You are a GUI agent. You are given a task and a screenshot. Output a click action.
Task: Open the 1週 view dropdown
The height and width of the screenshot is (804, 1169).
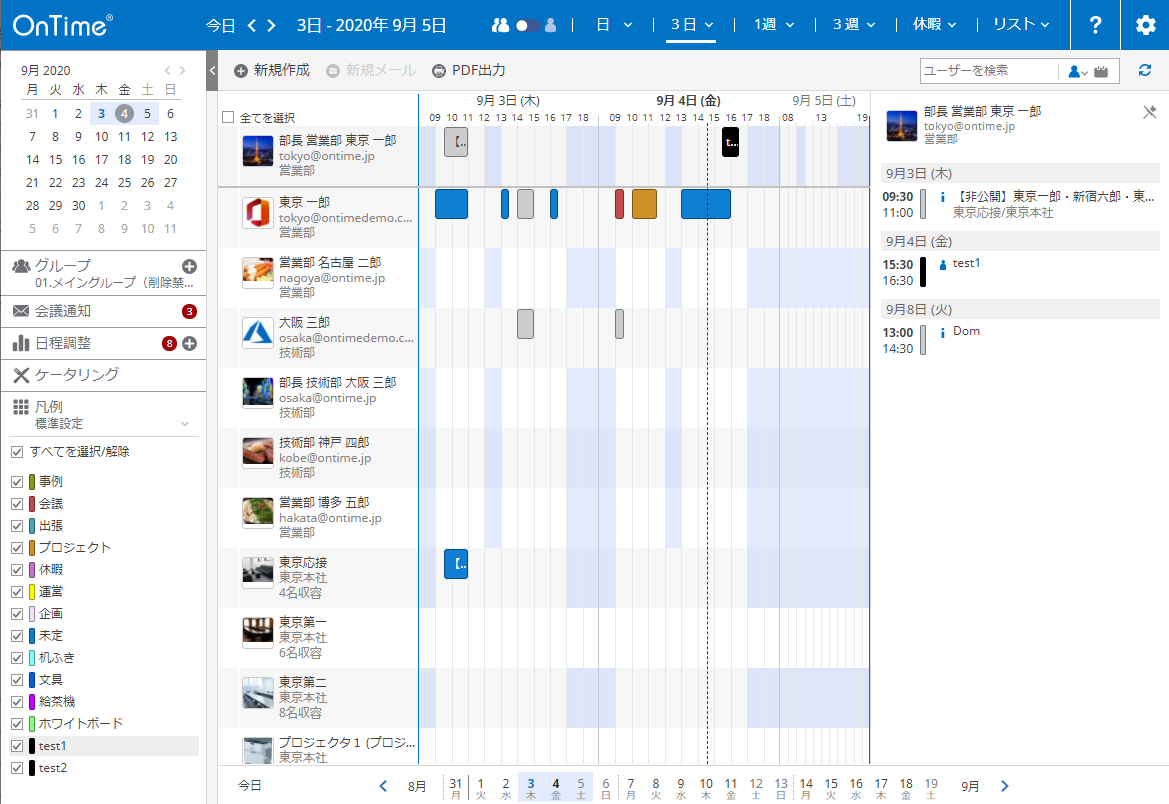[774, 25]
